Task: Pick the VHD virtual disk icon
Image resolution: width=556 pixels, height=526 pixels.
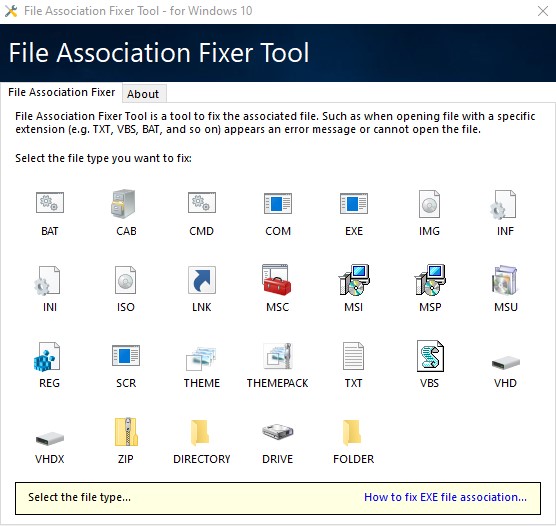Action: coord(506,362)
